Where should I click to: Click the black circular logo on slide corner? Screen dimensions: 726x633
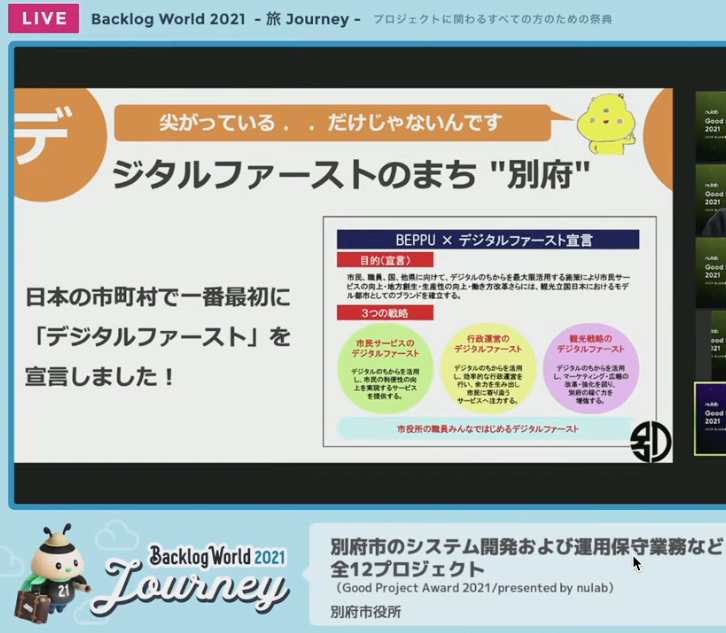[x=651, y=442]
